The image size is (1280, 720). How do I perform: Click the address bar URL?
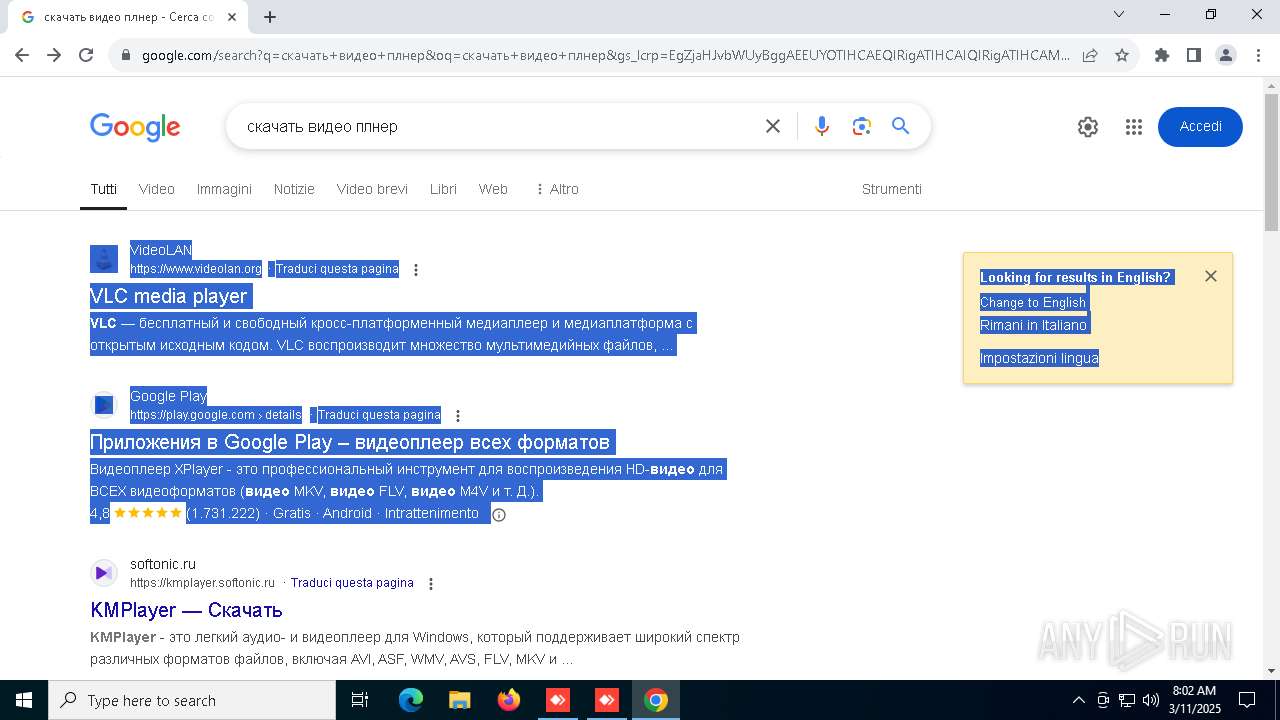click(x=605, y=55)
